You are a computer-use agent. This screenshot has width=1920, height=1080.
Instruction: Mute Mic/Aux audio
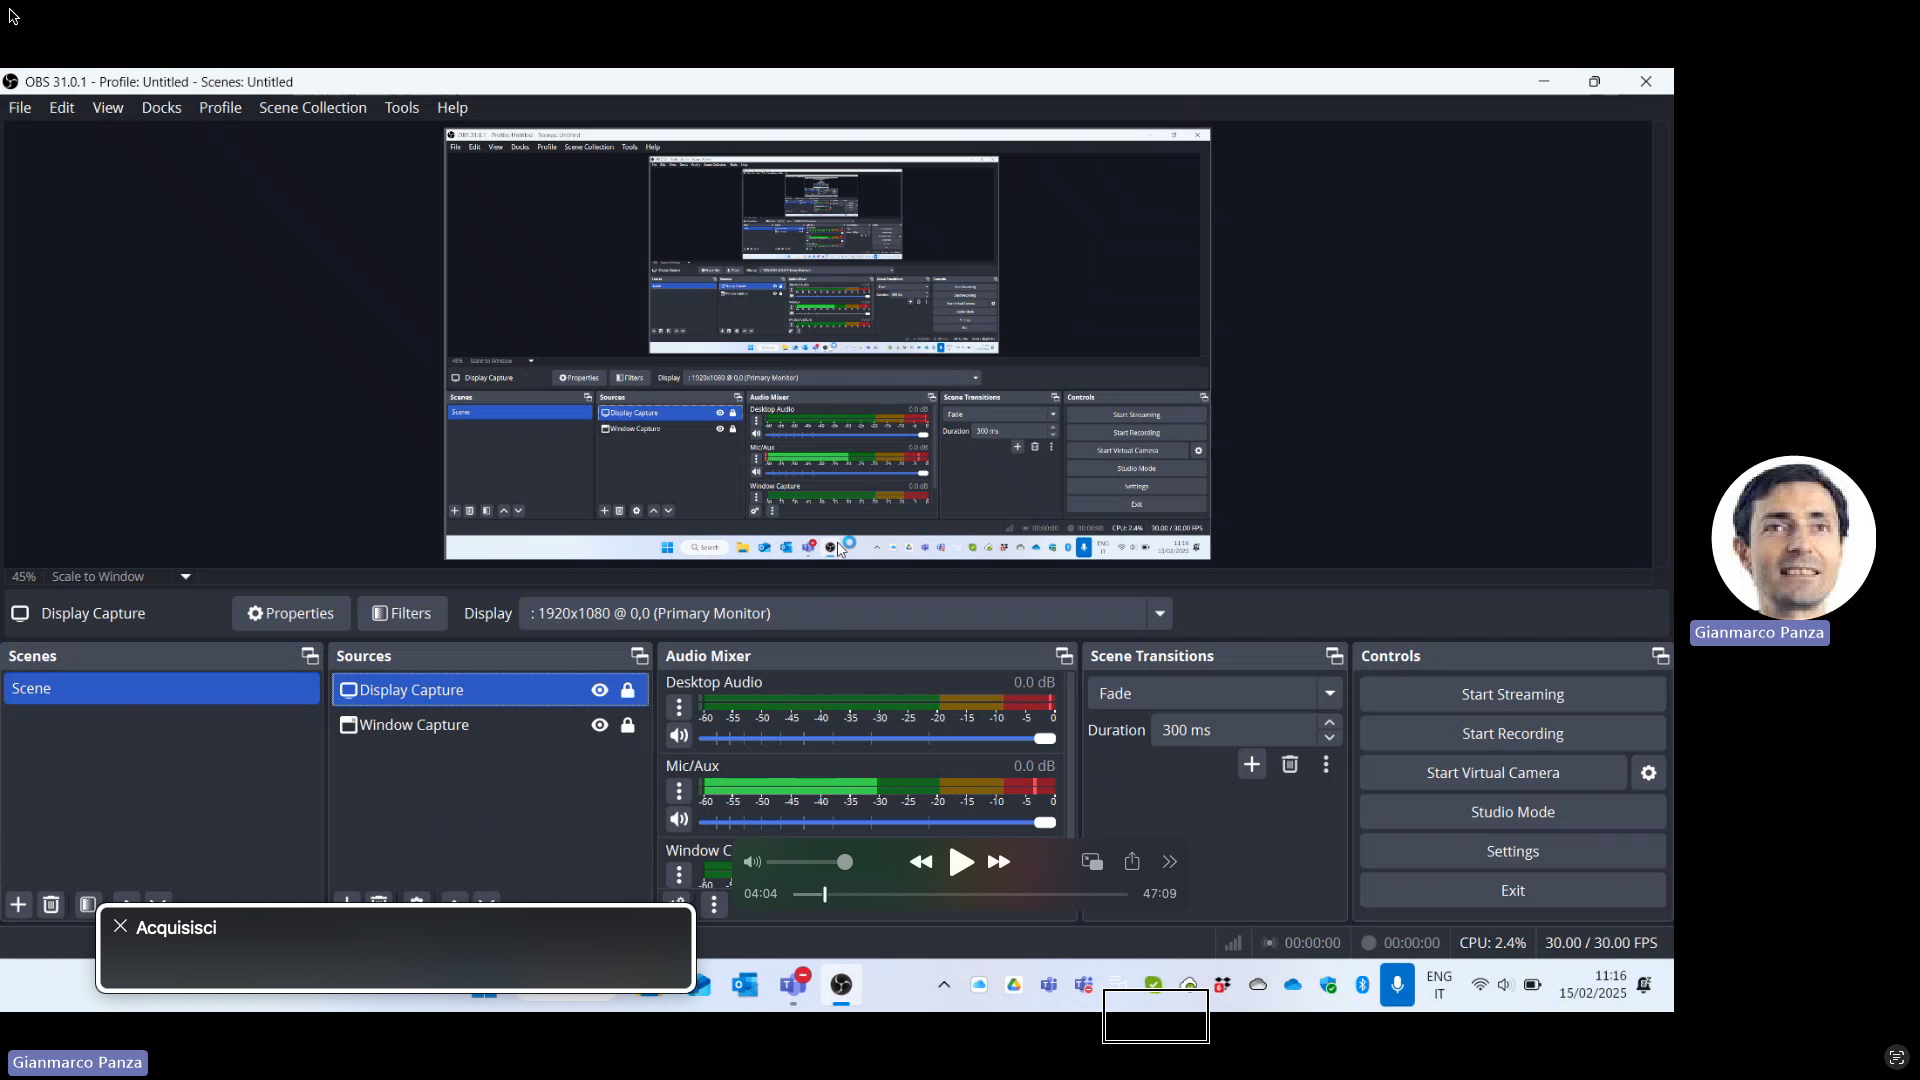coord(679,820)
